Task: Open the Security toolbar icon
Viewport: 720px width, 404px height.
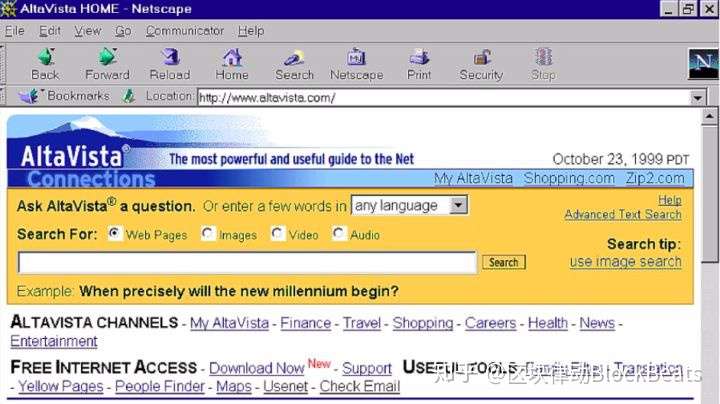Action: 481,57
